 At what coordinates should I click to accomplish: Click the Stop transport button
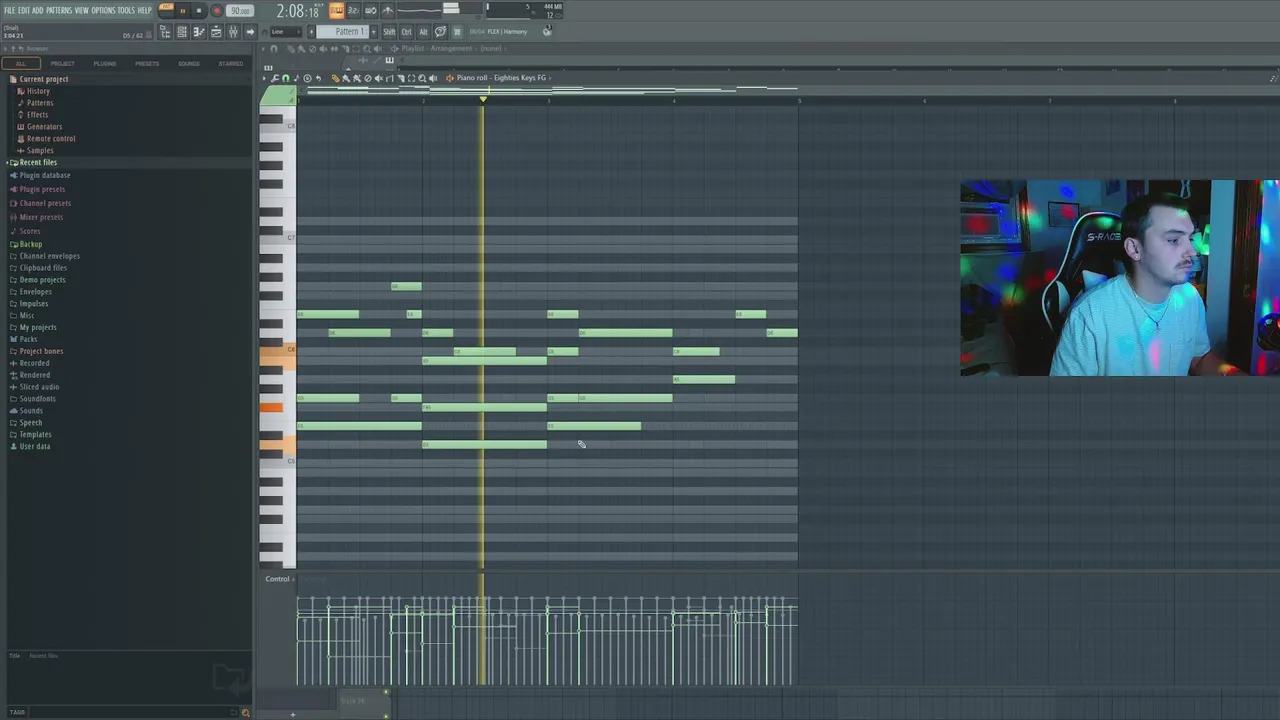tap(198, 11)
